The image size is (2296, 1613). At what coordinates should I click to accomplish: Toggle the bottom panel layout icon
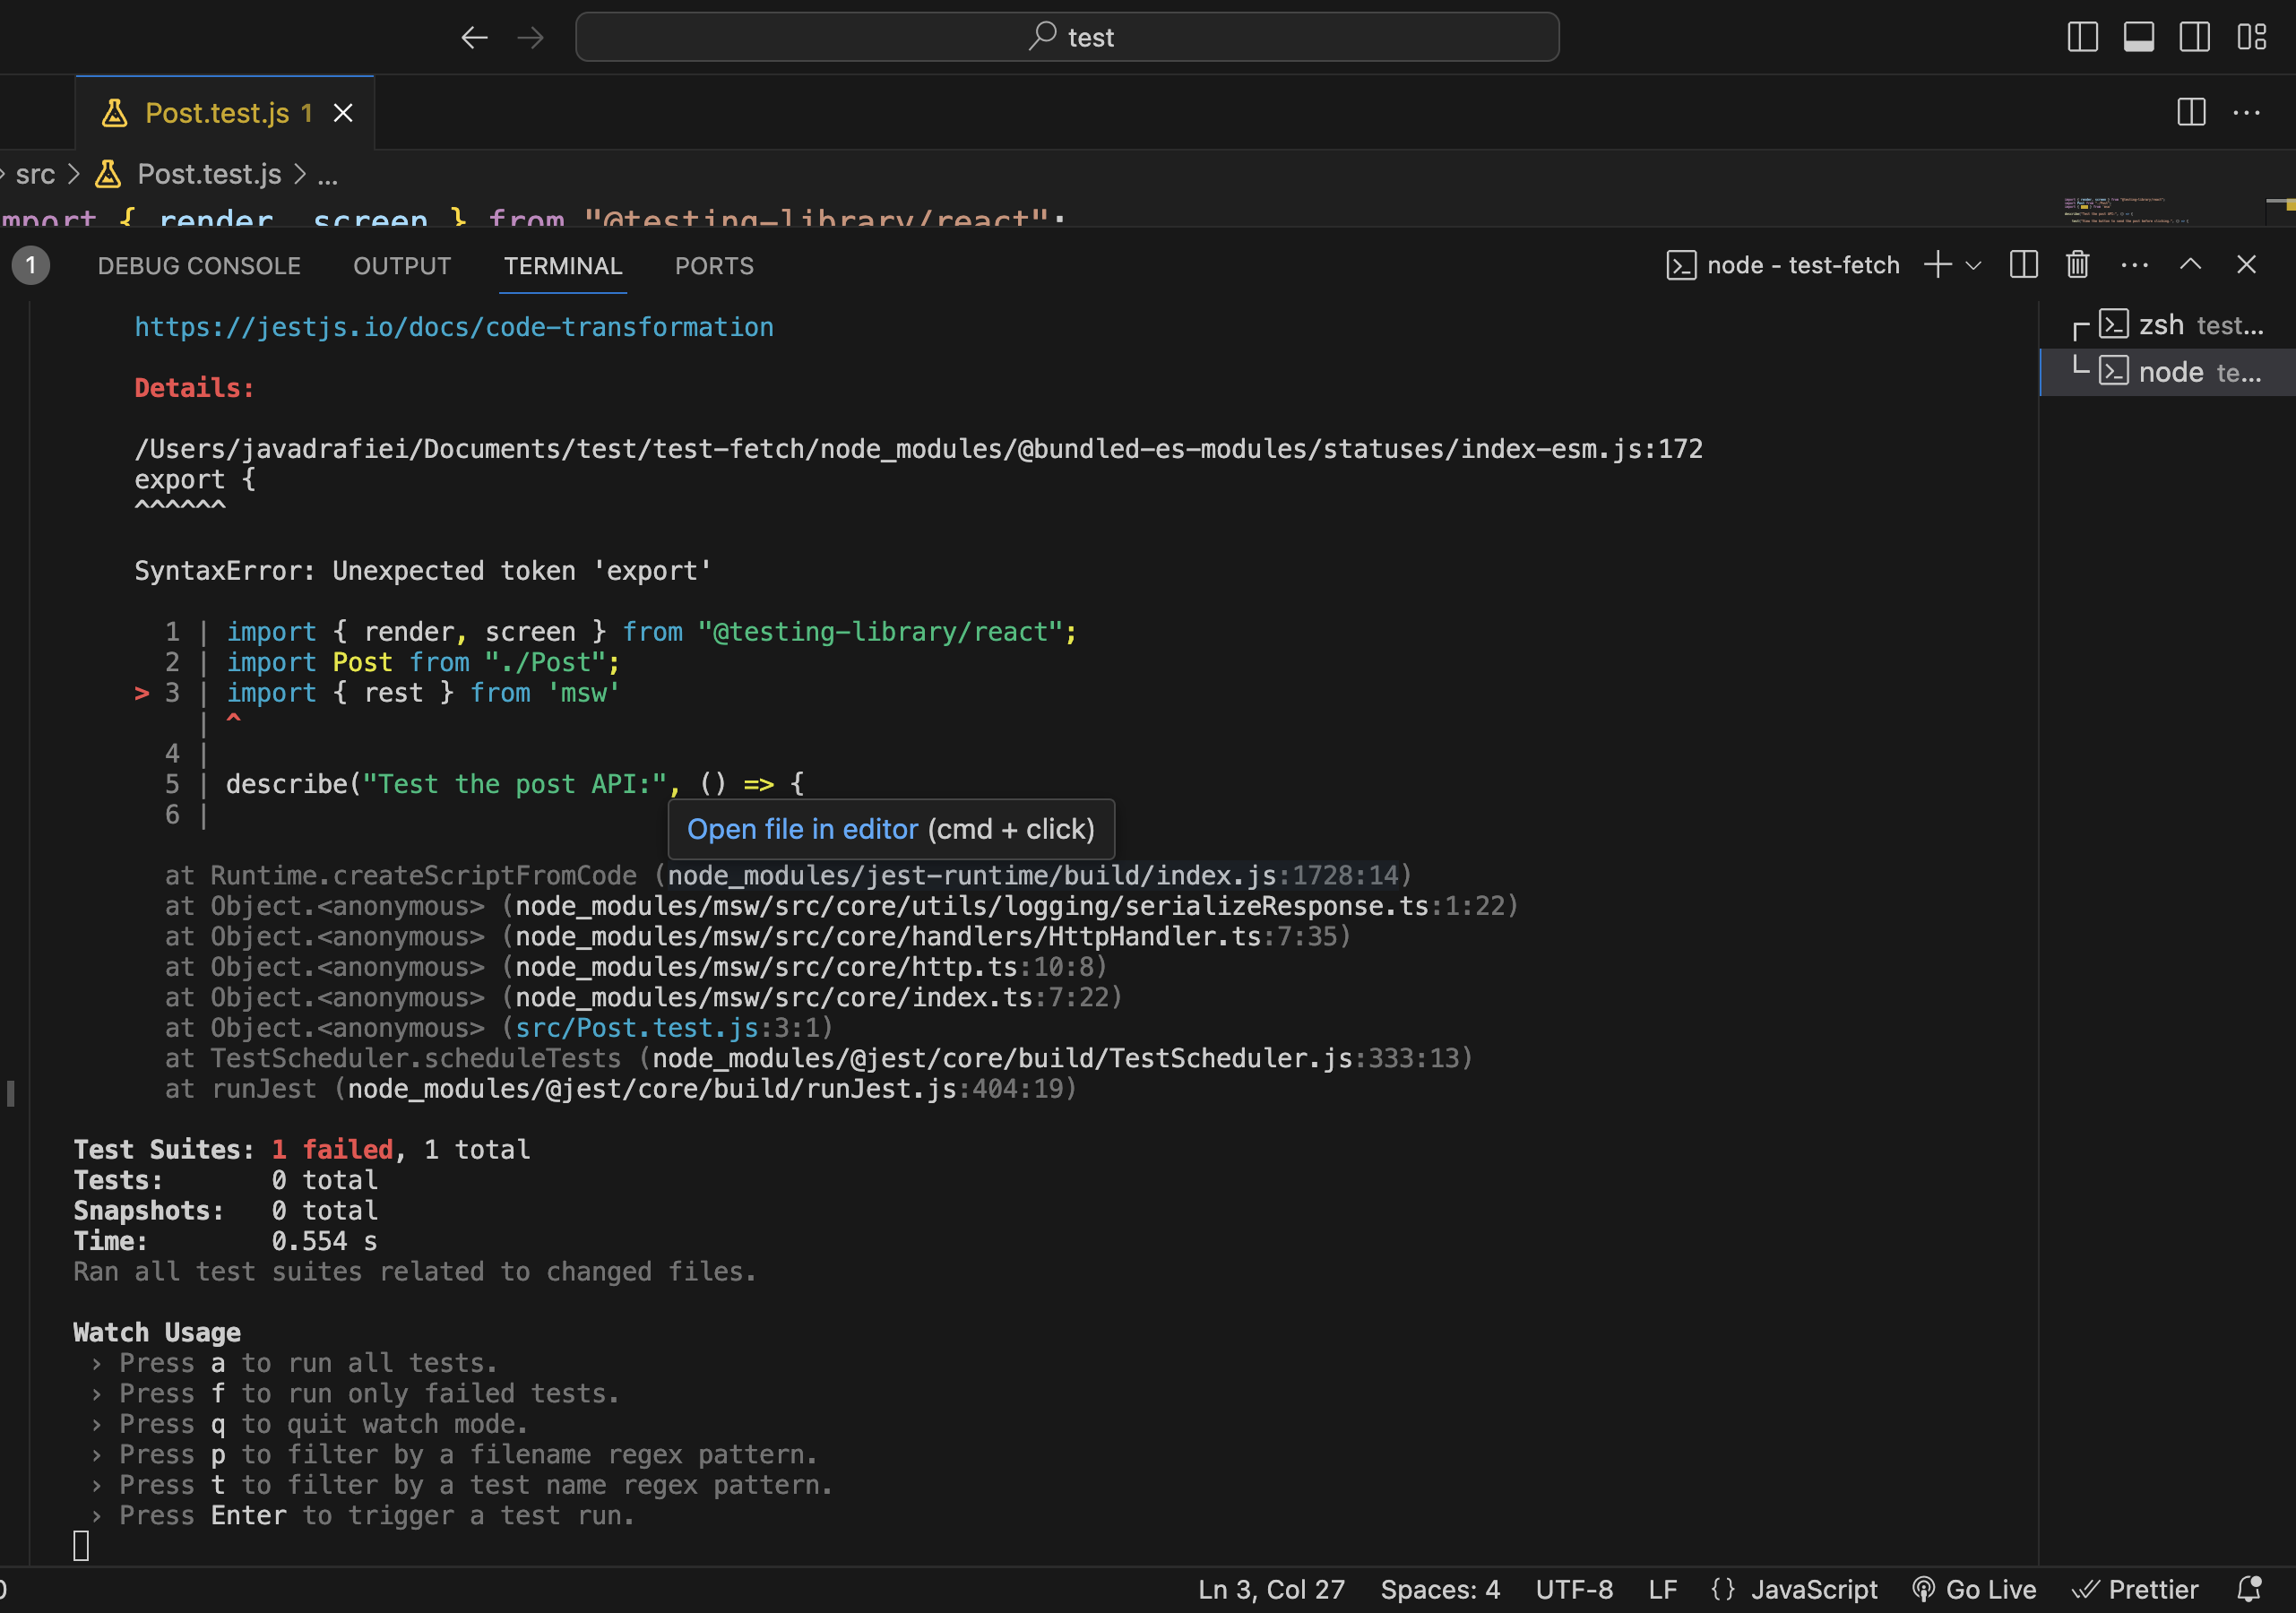(x=2138, y=37)
